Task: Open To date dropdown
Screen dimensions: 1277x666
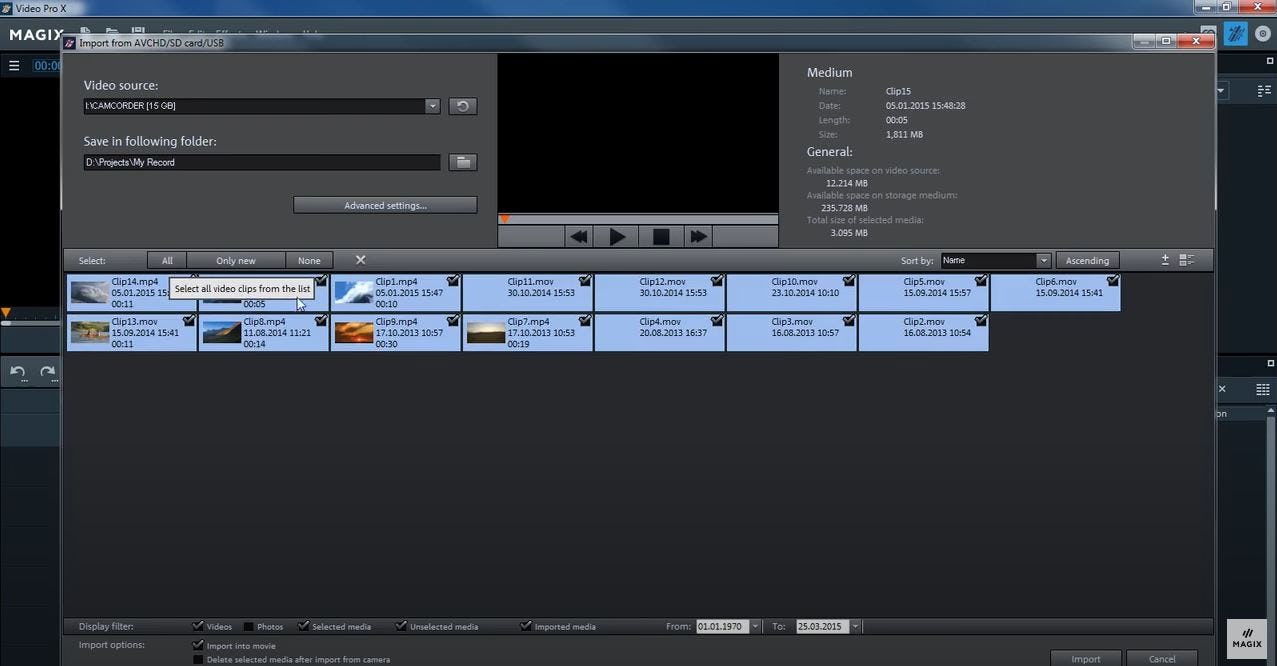Action: [x=855, y=626]
